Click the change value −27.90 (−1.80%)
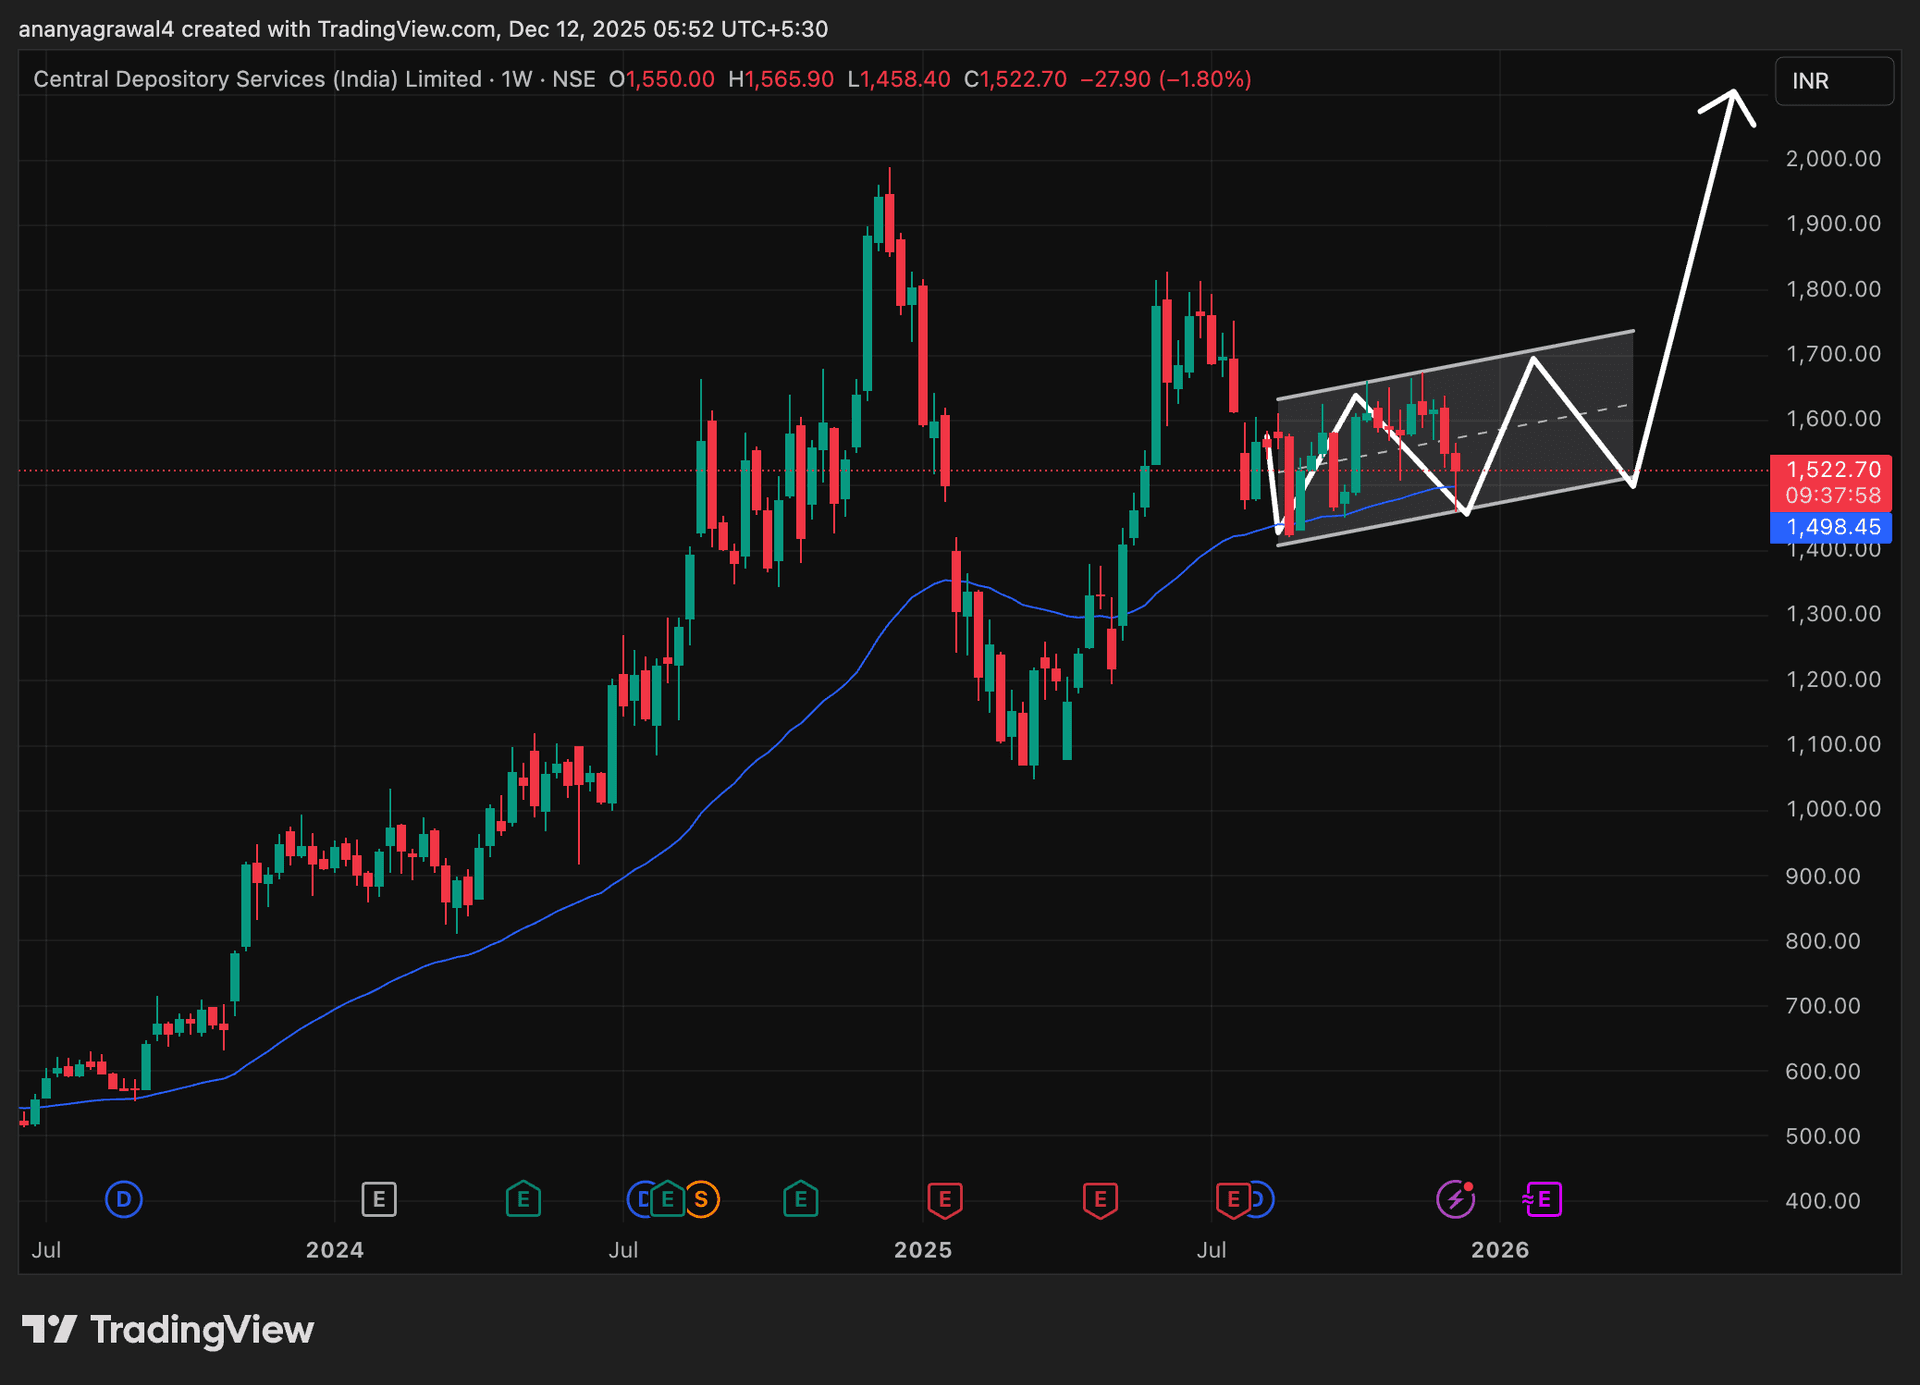The height and width of the screenshot is (1385, 1920). (1166, 79)
